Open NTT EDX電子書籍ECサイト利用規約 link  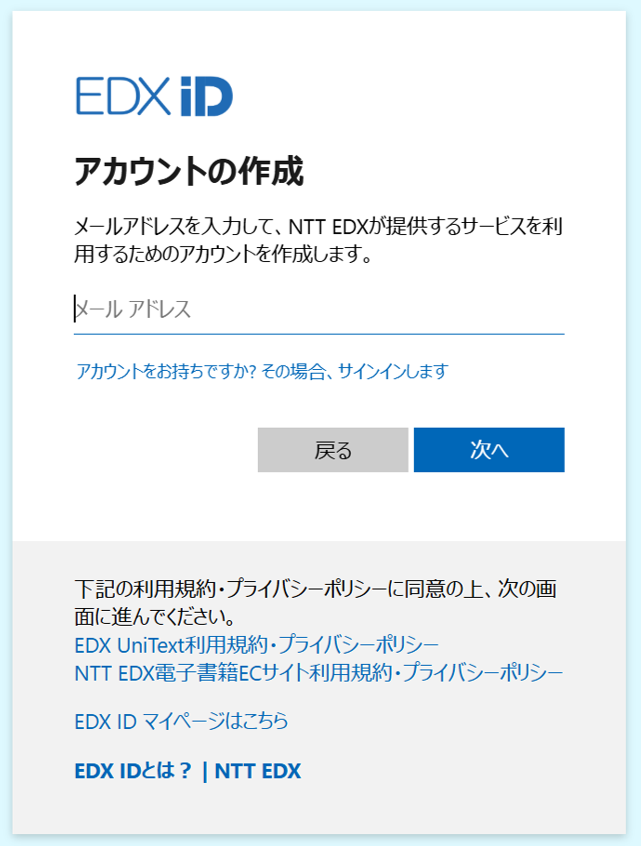pyautogui.click(x=319, y=673)
